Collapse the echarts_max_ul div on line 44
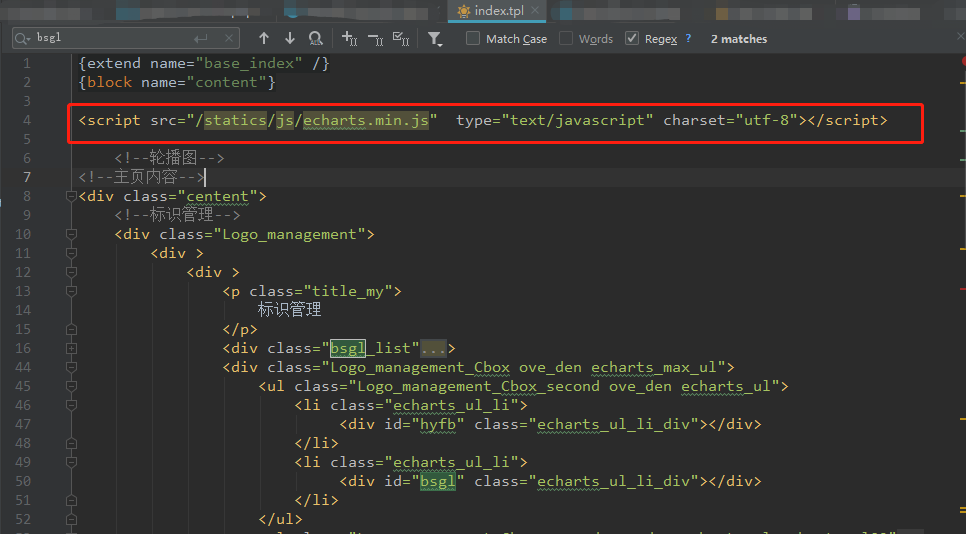Viewport: 966px width, 534px height. pyautogui.click(x=71, y=368)
